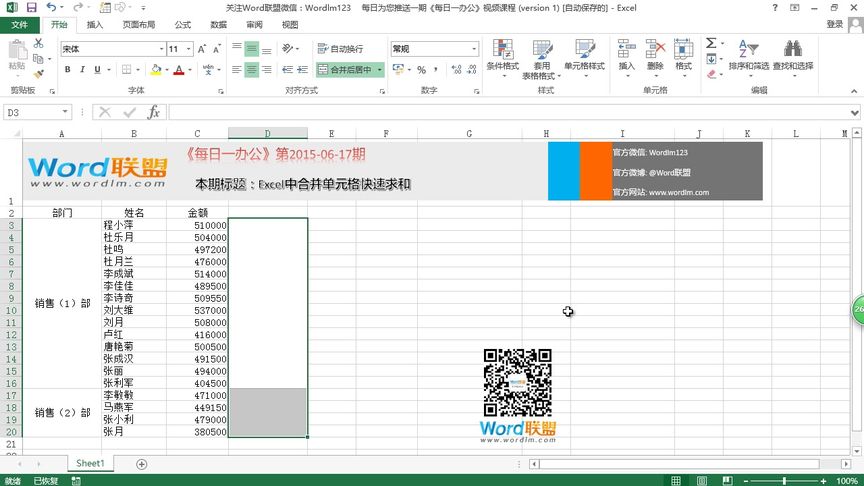The width and height of the screenshot is (864, 486).
Task: Increase decimal places
Action: (456, 70)
